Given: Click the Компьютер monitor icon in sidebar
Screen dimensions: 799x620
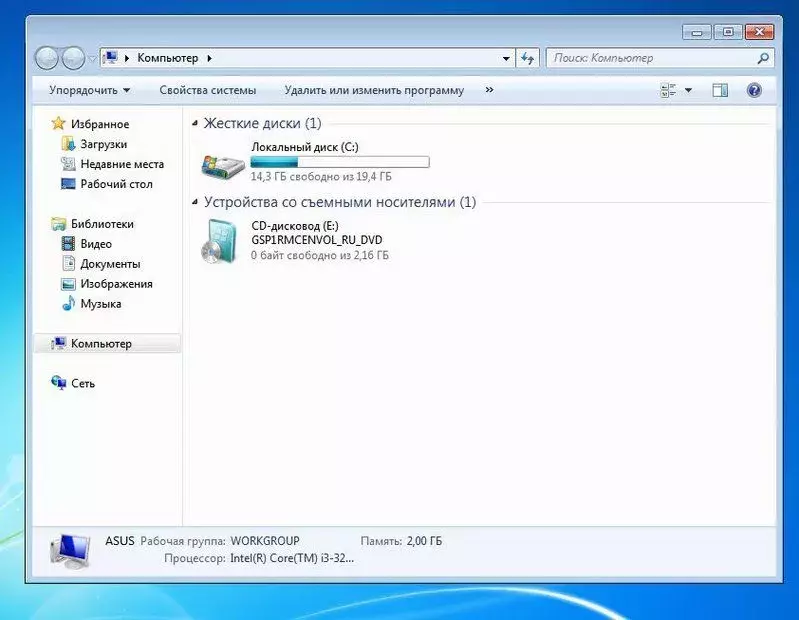Looking at the screenshot, I should point(59,343).
